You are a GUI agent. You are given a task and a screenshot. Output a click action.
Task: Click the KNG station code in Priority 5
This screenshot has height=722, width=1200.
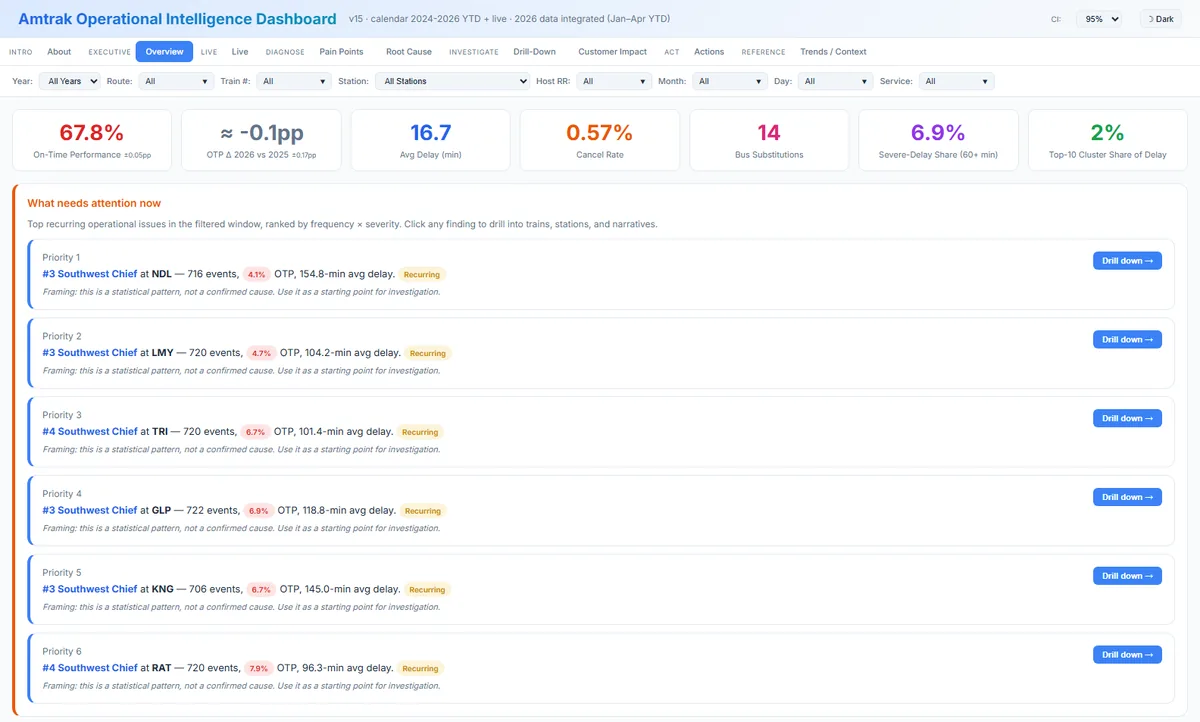coord(163,589)
